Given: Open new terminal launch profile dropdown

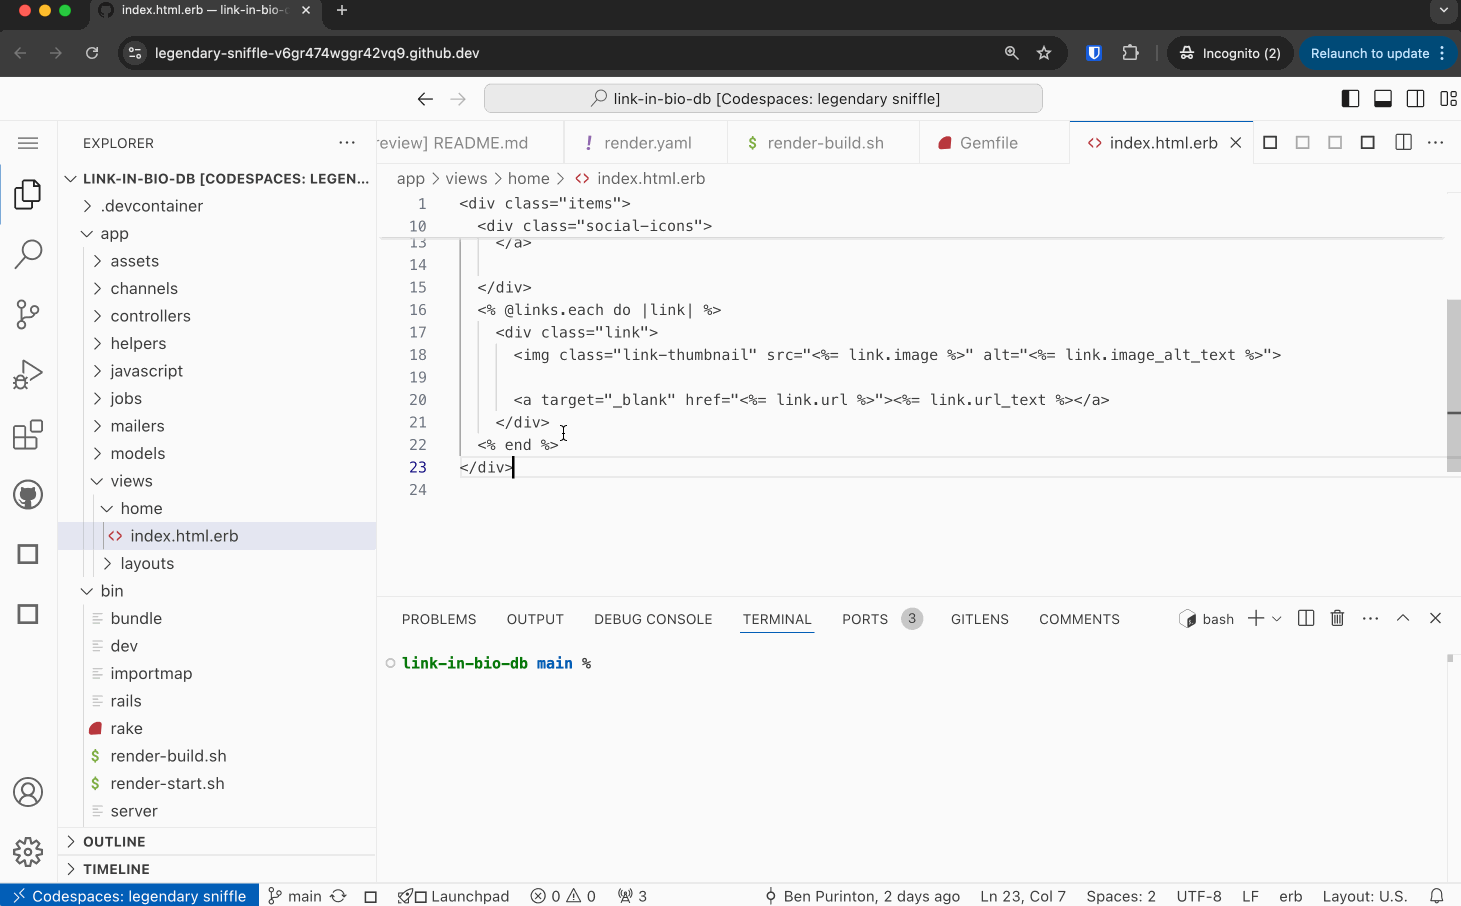Looking at the screenshot, I should pos(1277,619).
